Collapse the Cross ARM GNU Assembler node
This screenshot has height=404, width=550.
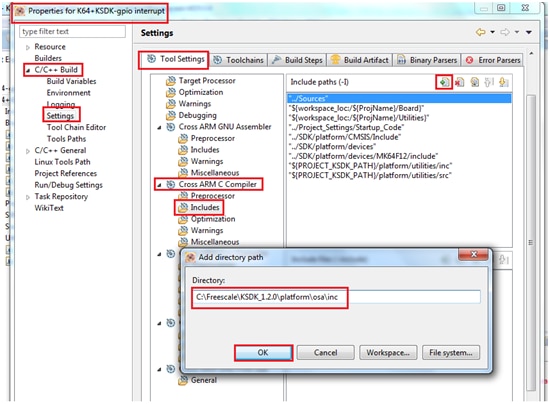coord(159,127)
